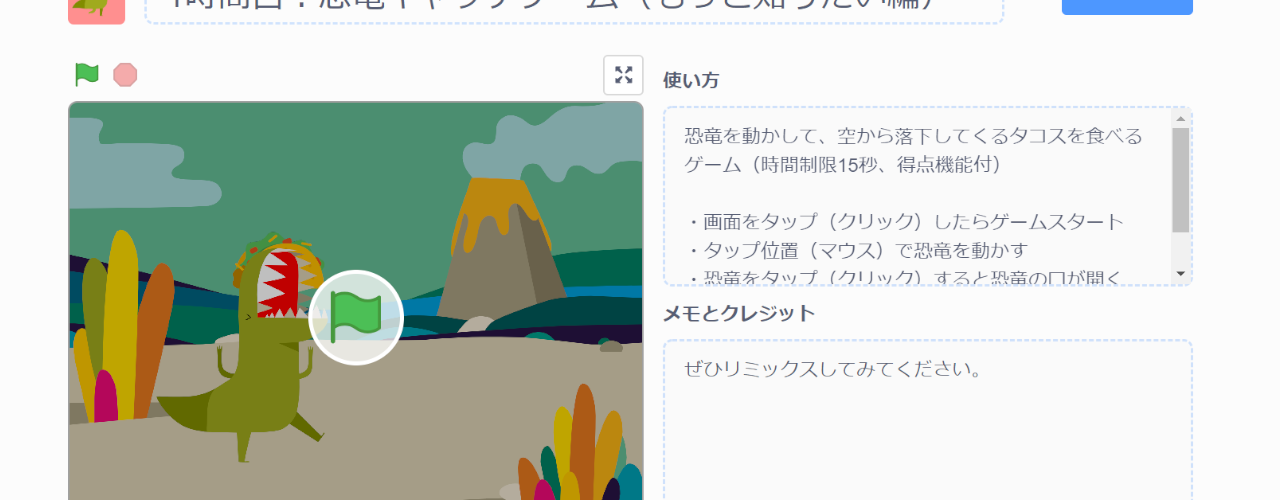
Task: Click the project title text field
Action: pos(574,8)
